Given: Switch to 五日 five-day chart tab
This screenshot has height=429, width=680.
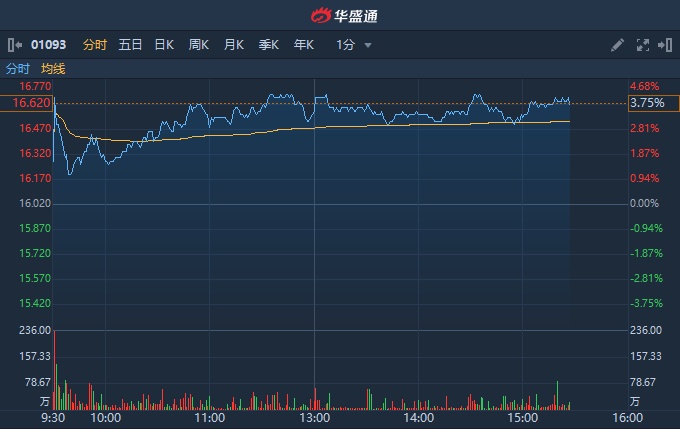Looking at the screenshot, I should pos(130,45).
